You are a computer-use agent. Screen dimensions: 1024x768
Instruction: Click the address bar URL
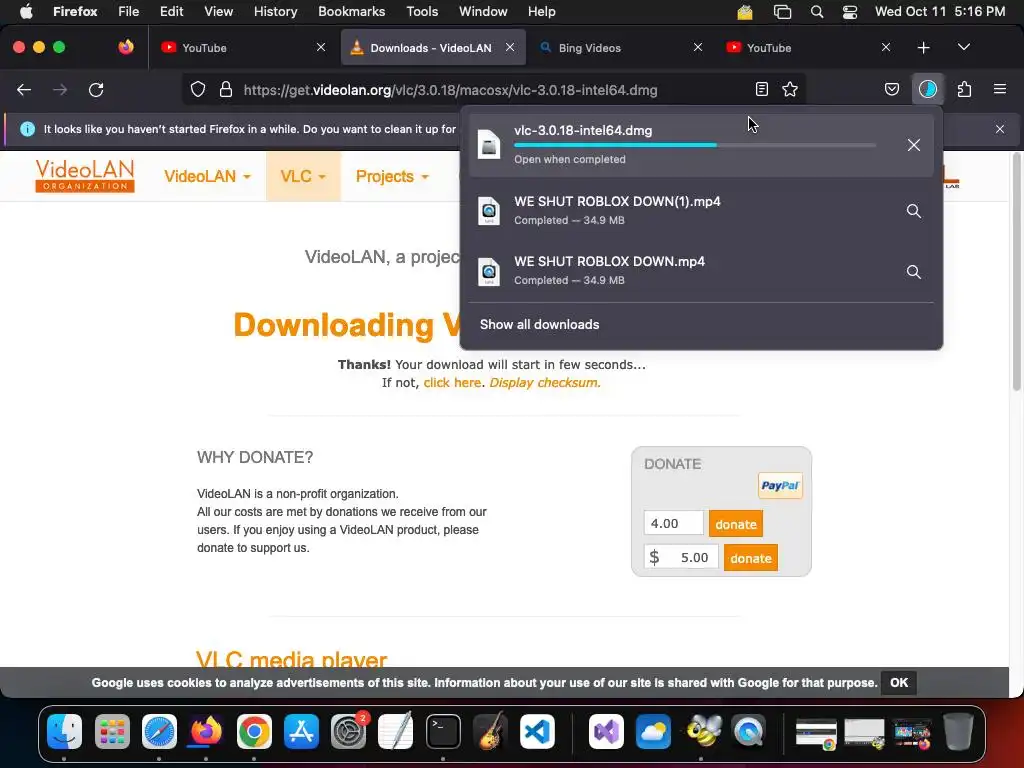pyautogui.click(x=451, y=90)
